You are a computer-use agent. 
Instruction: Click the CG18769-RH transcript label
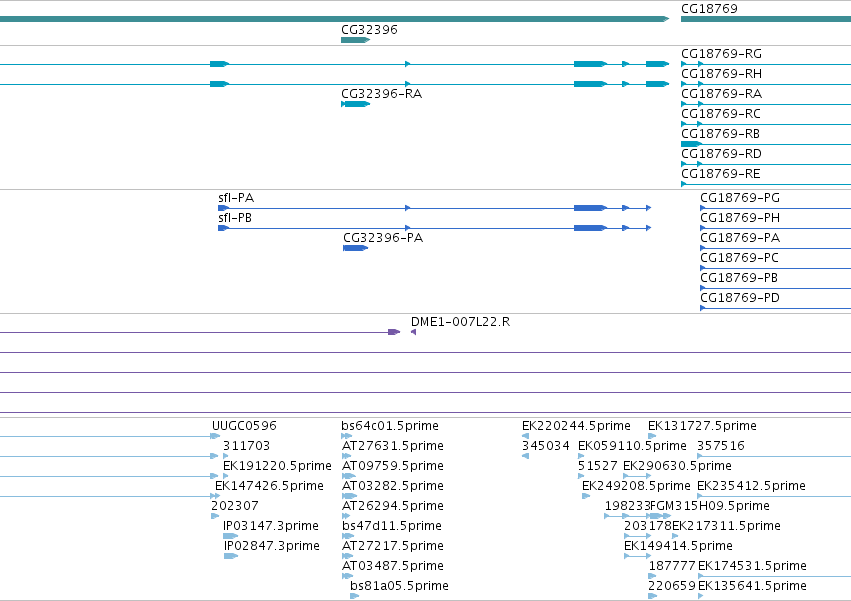point(721,74)
